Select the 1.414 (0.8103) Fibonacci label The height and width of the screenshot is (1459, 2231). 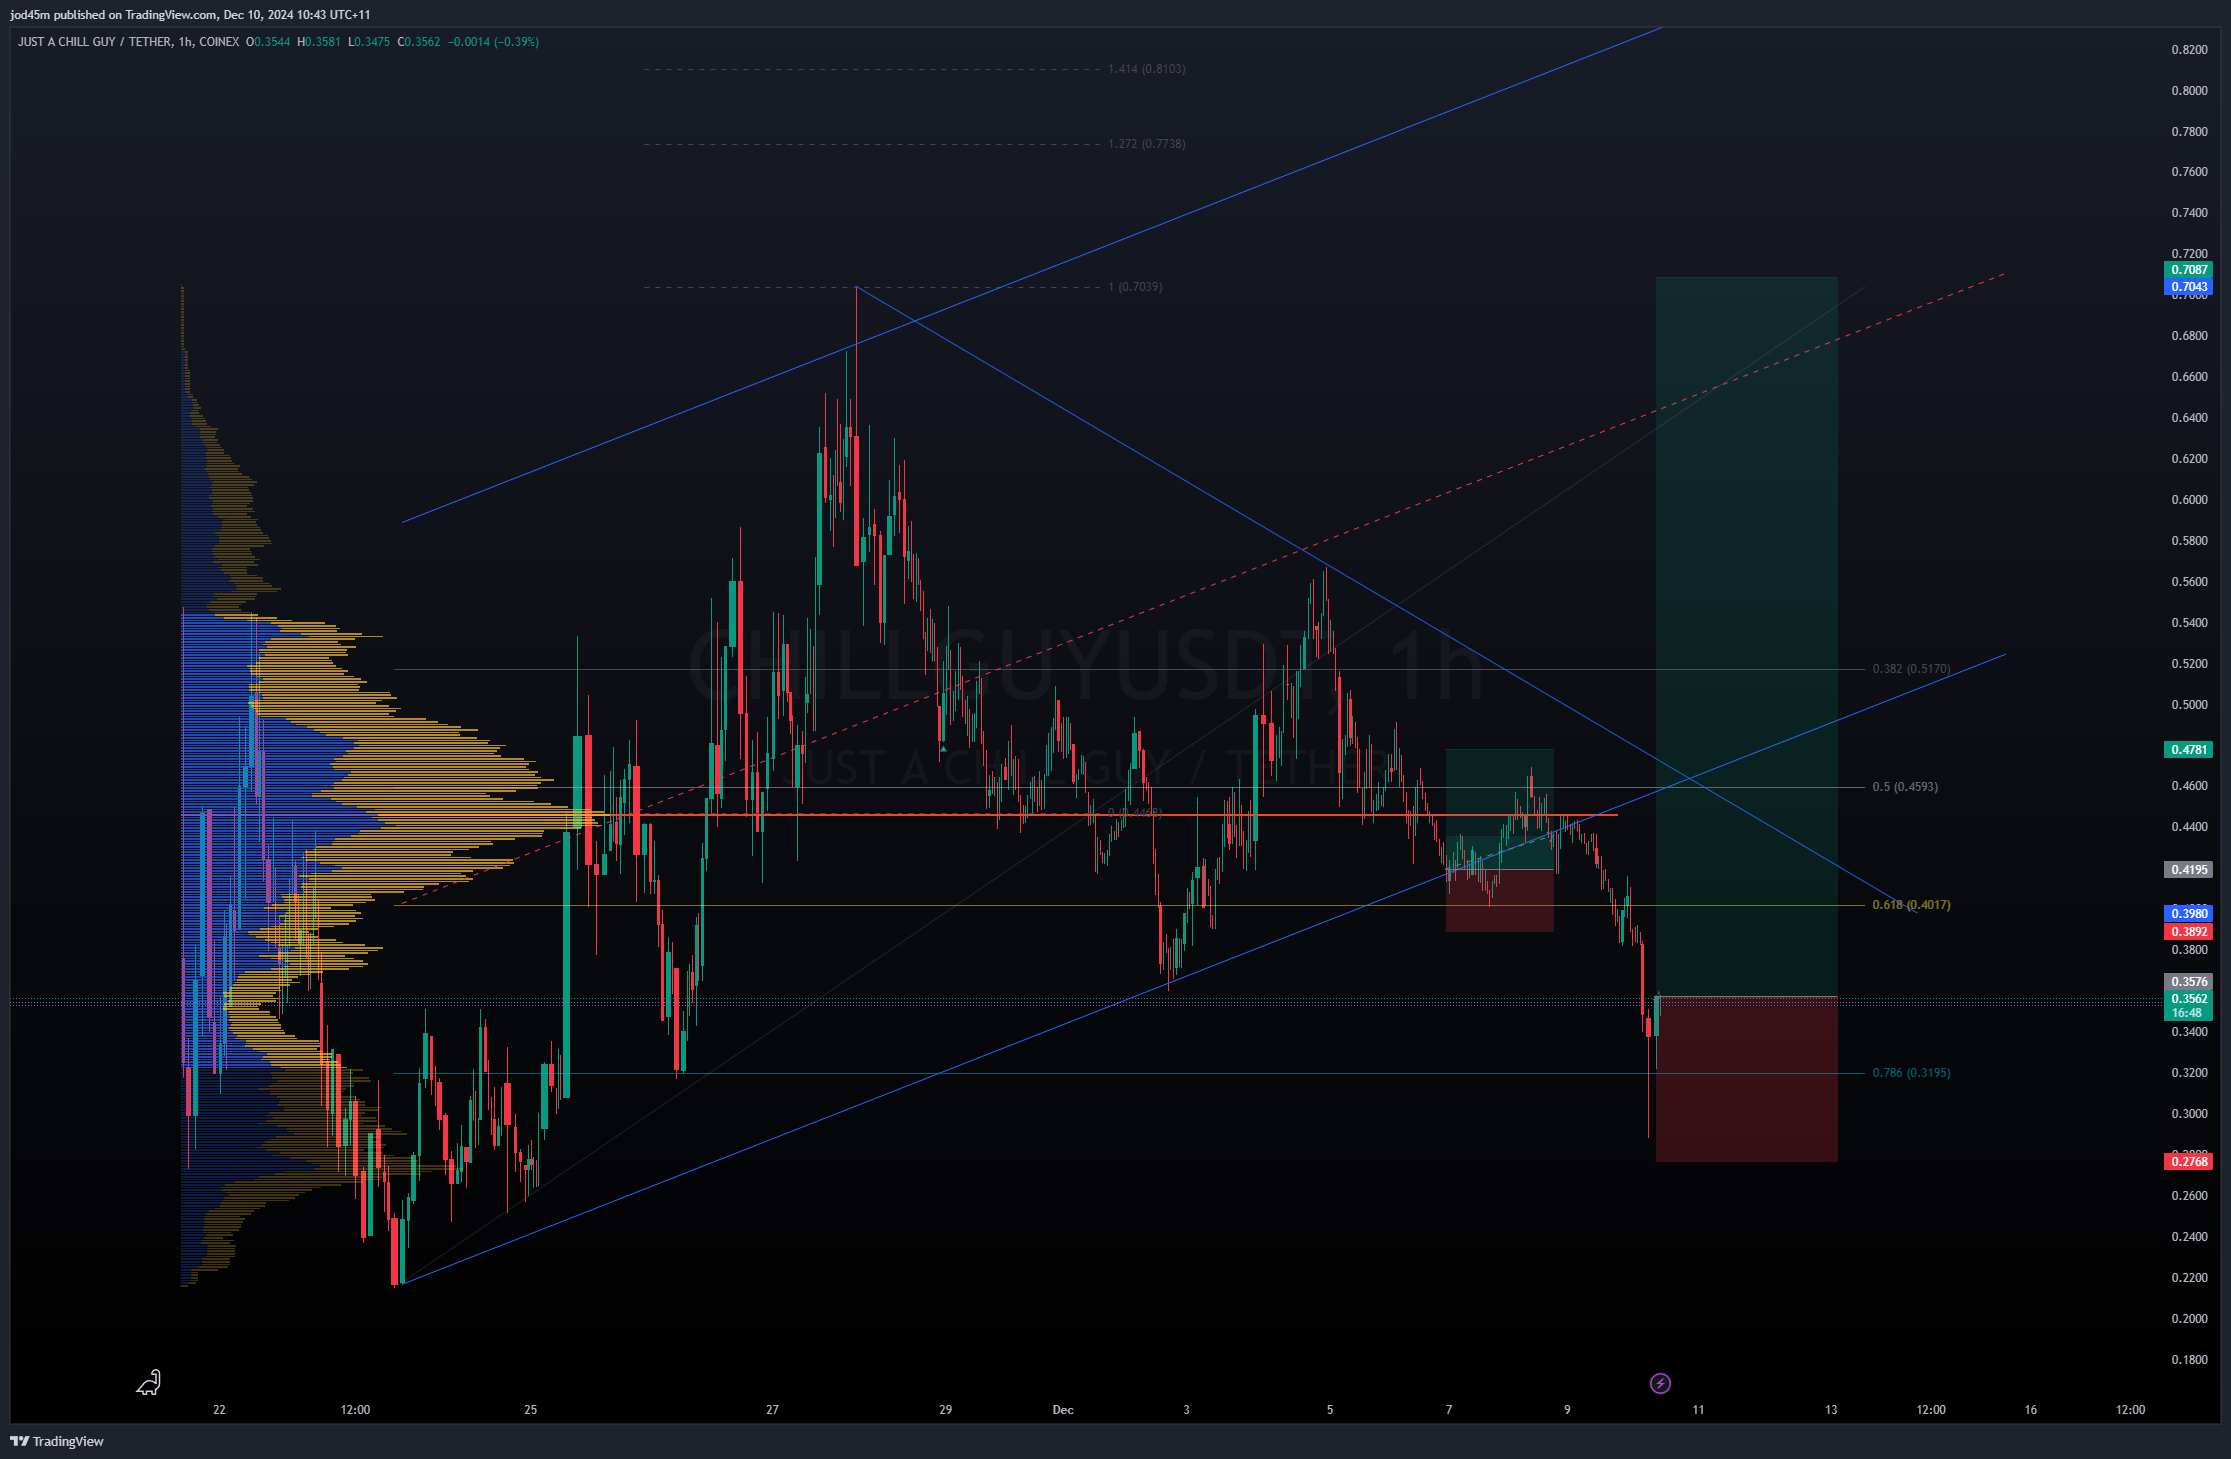click(1146, 69)
